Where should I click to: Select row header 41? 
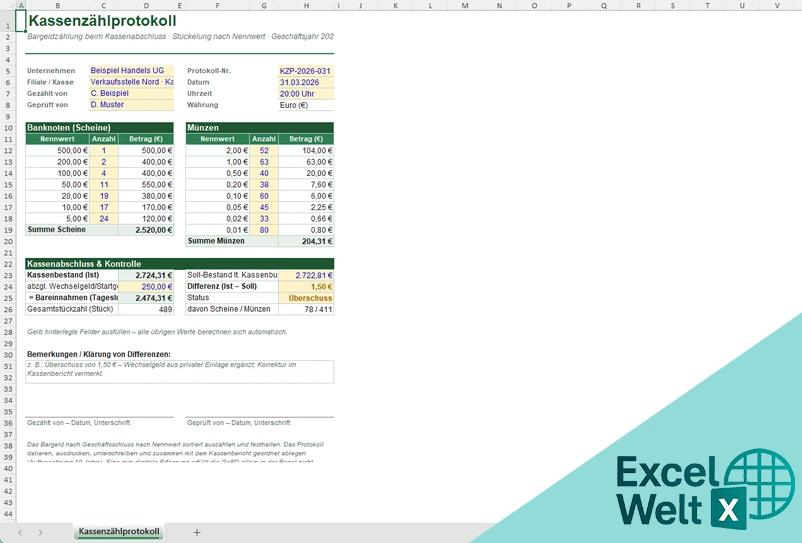(8, 480)
